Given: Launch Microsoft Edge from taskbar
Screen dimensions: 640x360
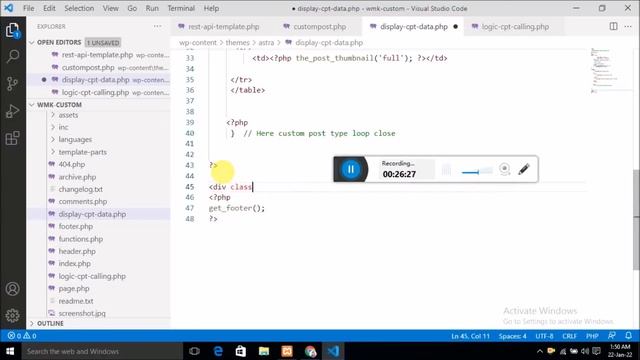Looking at the screenshot, I should (x=218, y=351).
